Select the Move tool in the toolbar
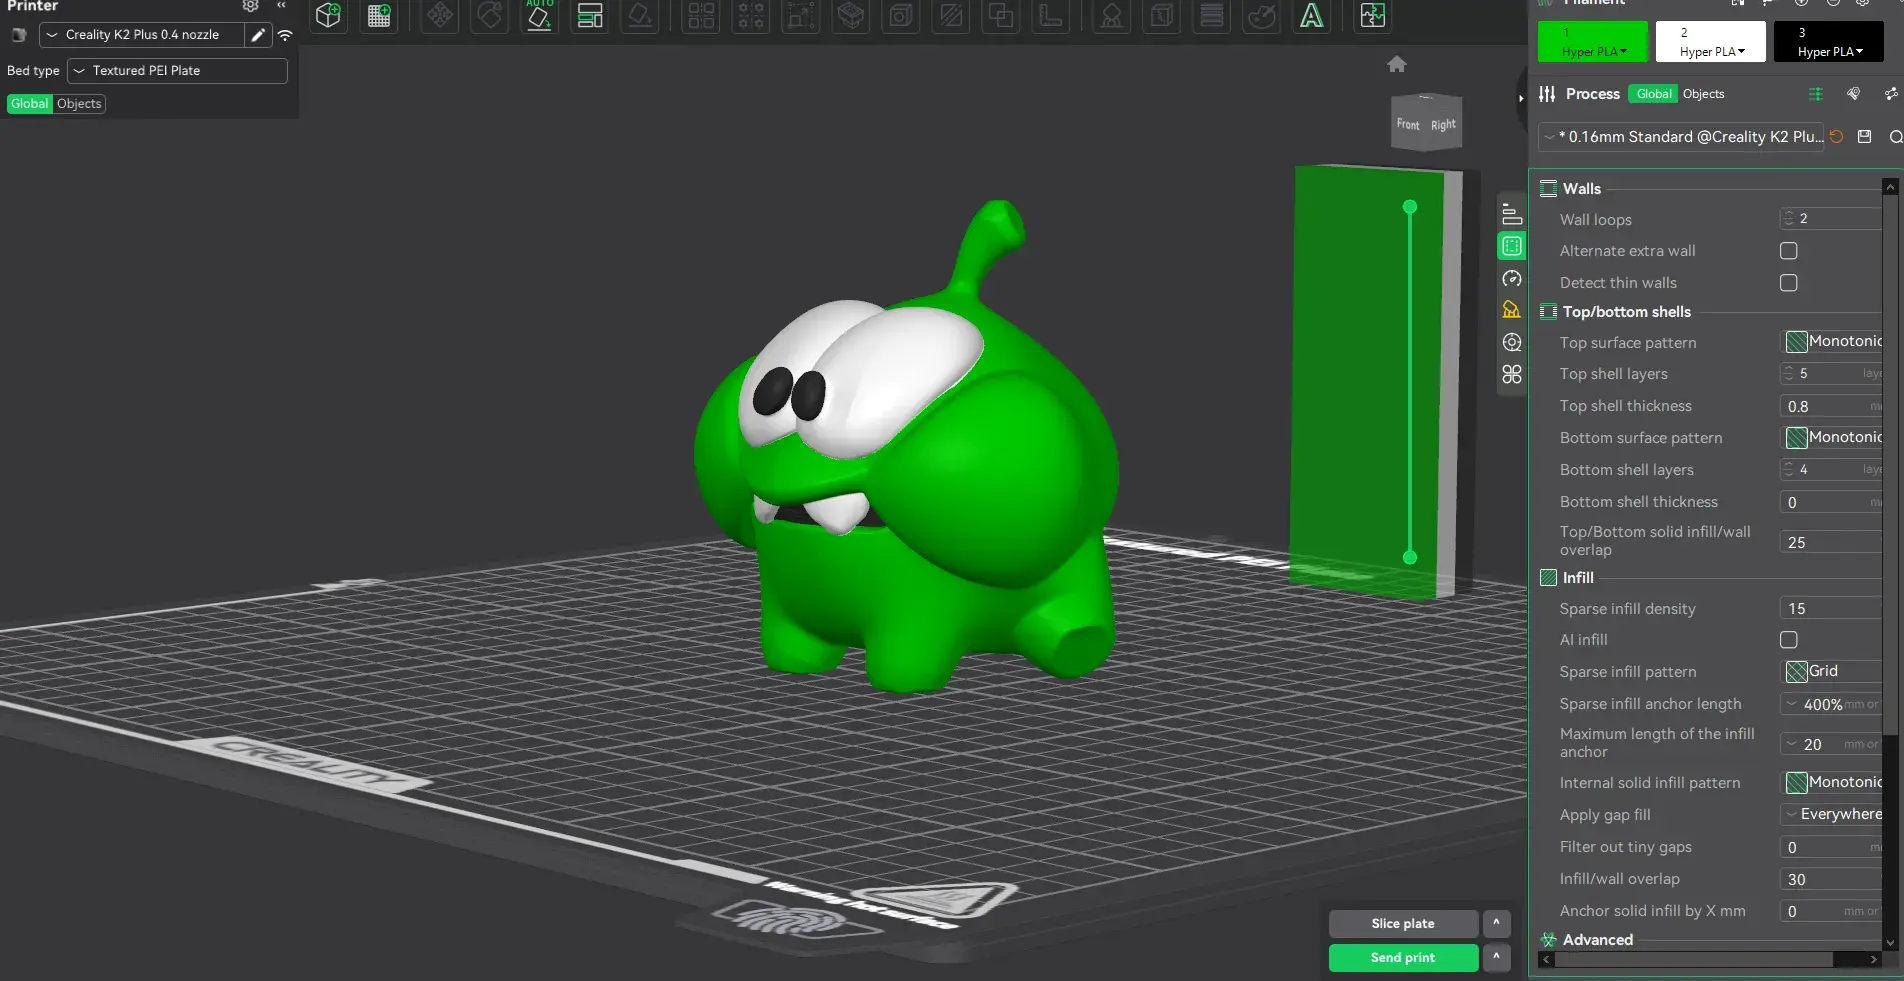Viewport: 1904px width, 981px height. pos(440,15)
